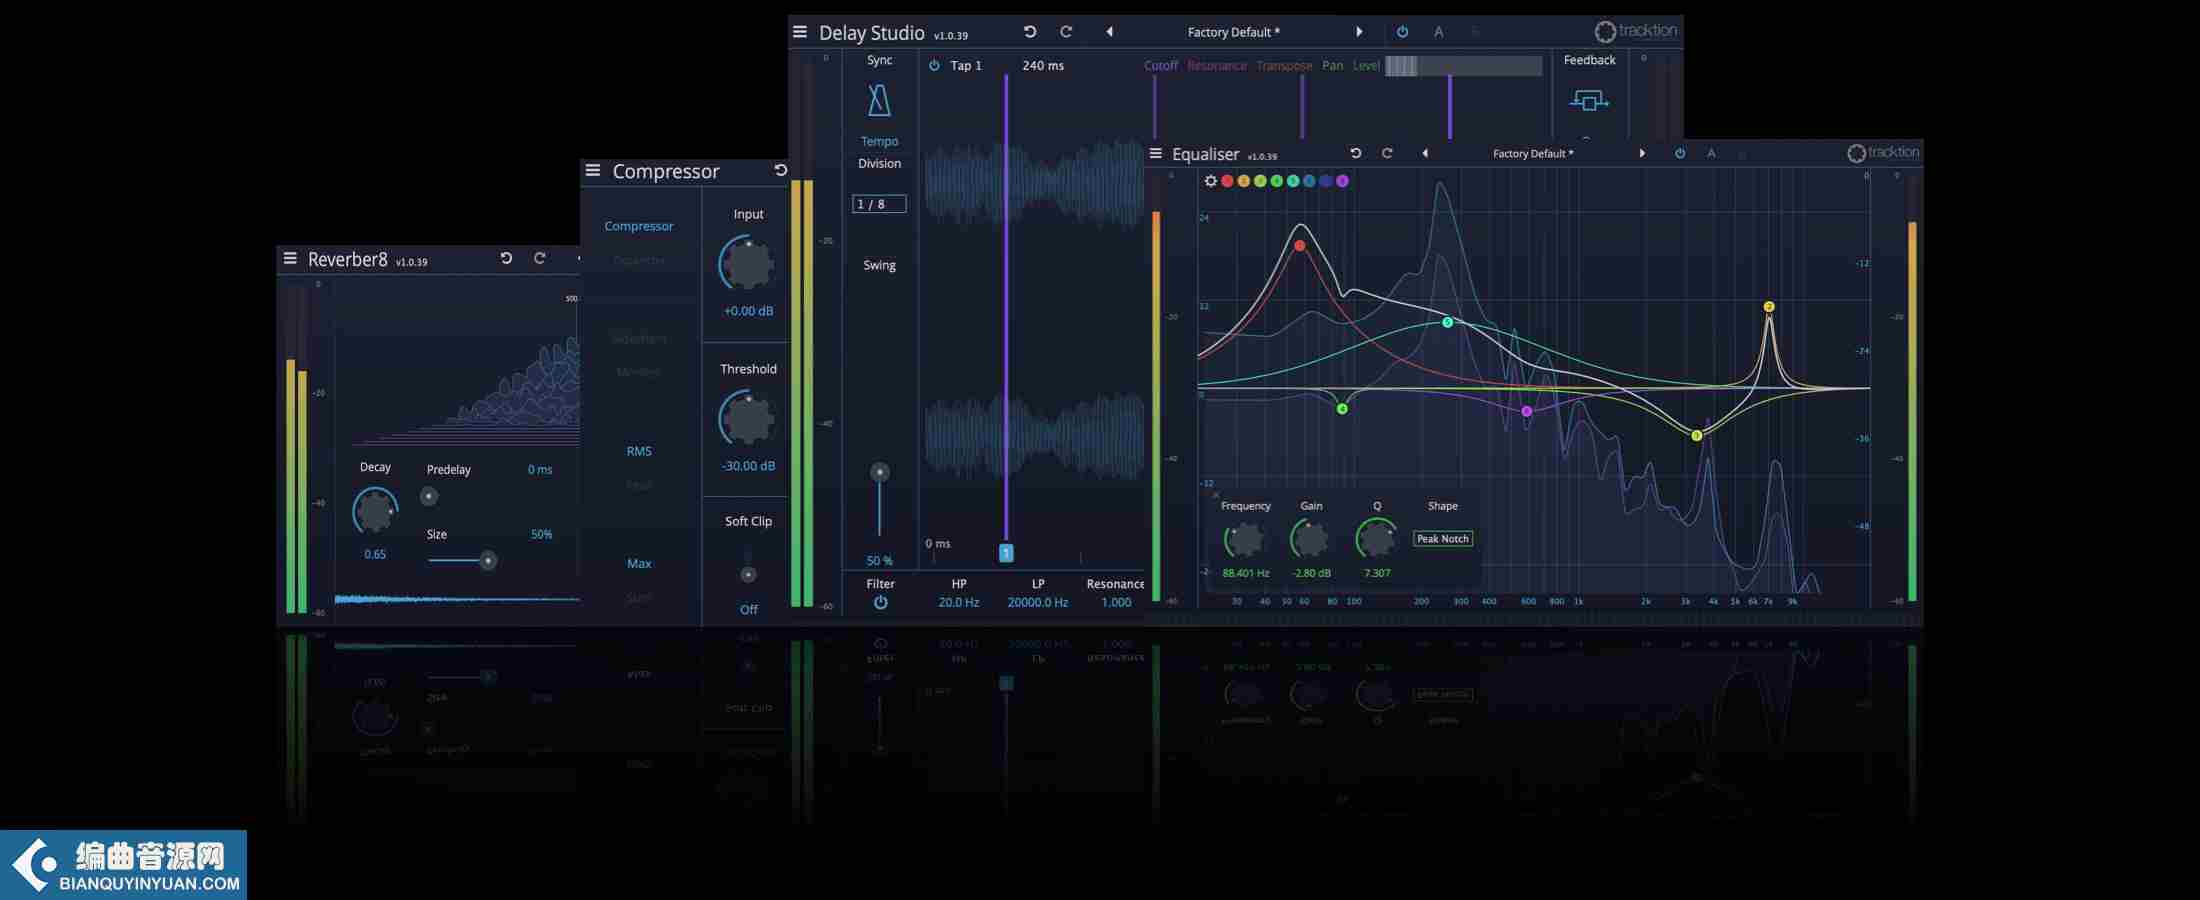Click Reverber8 undo arrow

tap(506, 258)
